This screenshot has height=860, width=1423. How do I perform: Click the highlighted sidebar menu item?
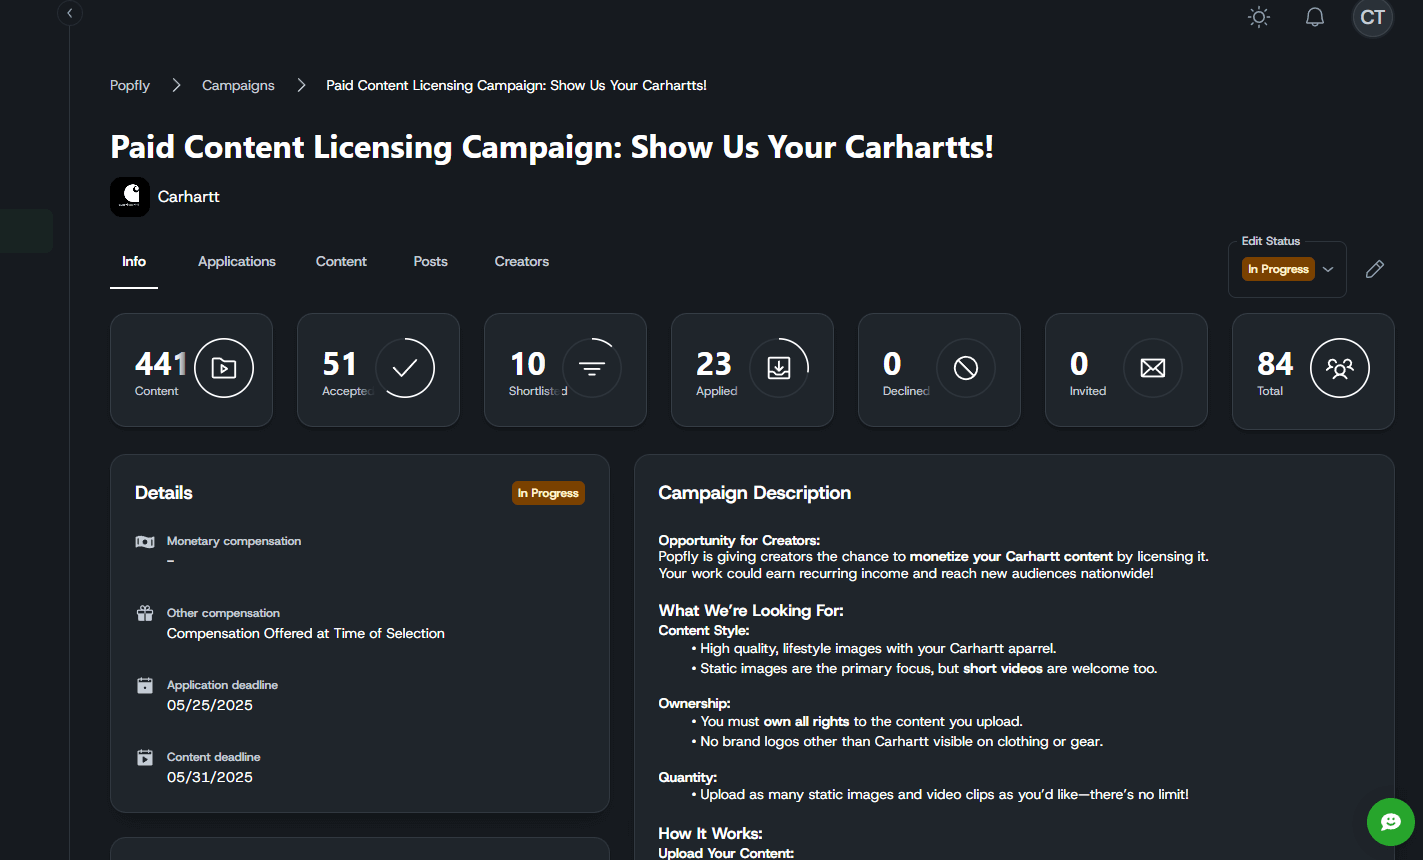(x=26, y=231)
